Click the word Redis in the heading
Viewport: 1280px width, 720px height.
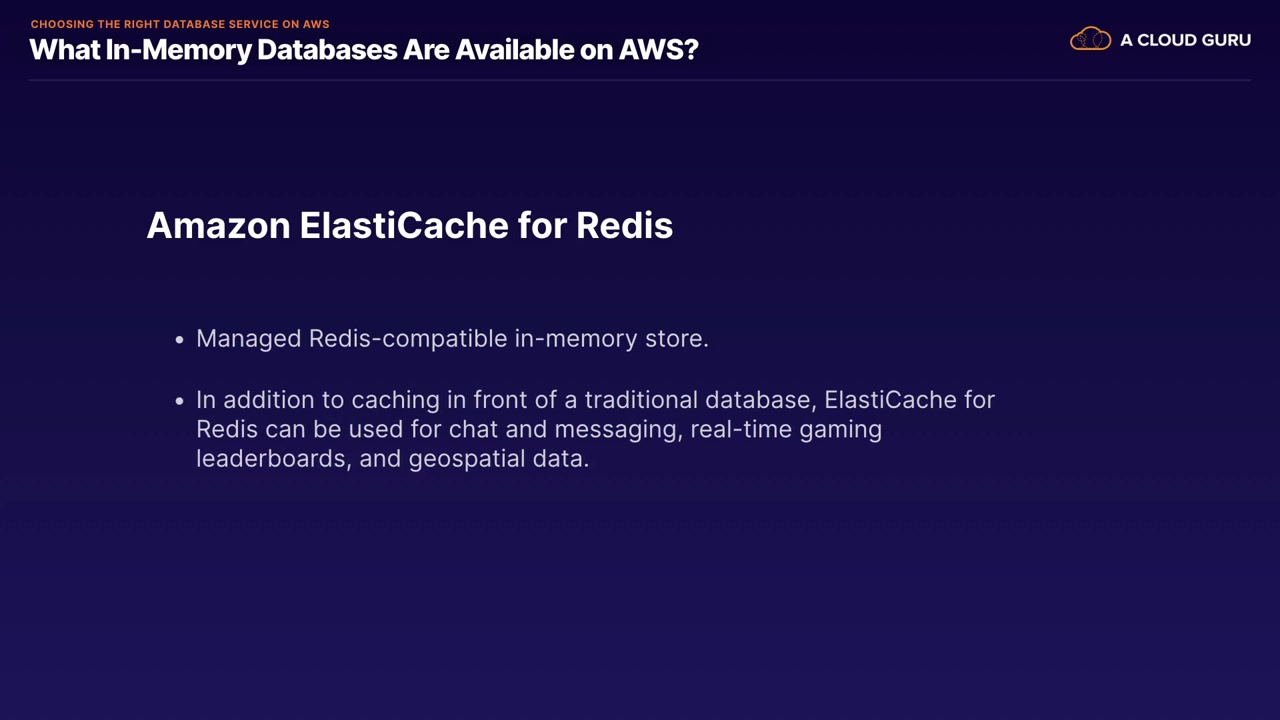pyautogui.click(x=624, y=225)
